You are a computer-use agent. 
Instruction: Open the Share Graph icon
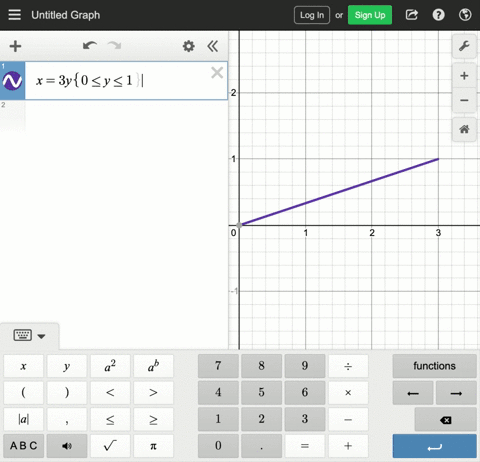[412, 15]
